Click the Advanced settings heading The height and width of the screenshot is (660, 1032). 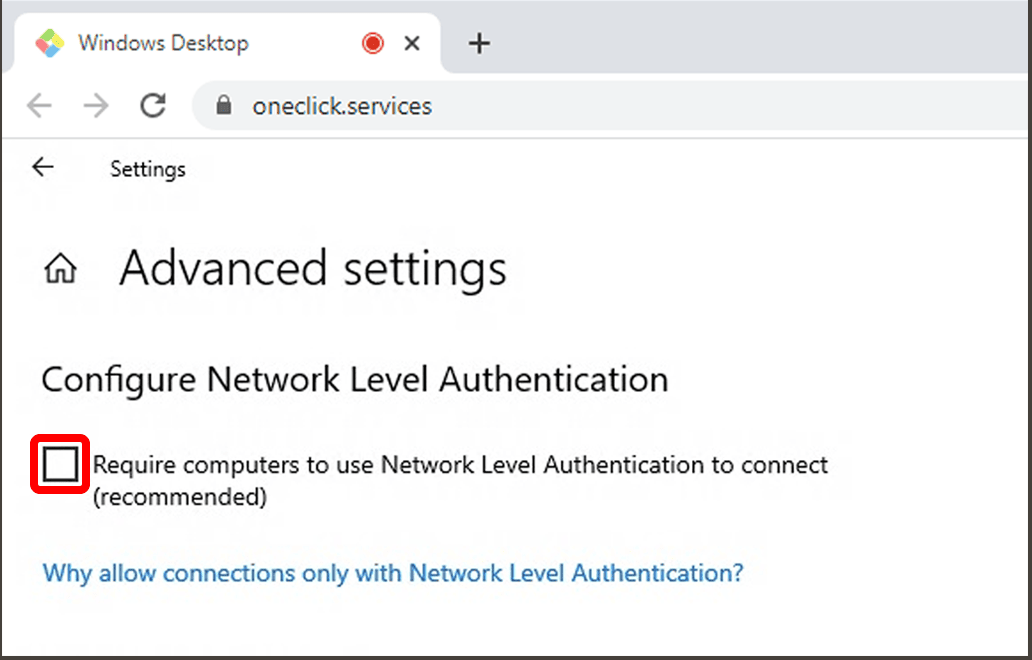point(312,268)
